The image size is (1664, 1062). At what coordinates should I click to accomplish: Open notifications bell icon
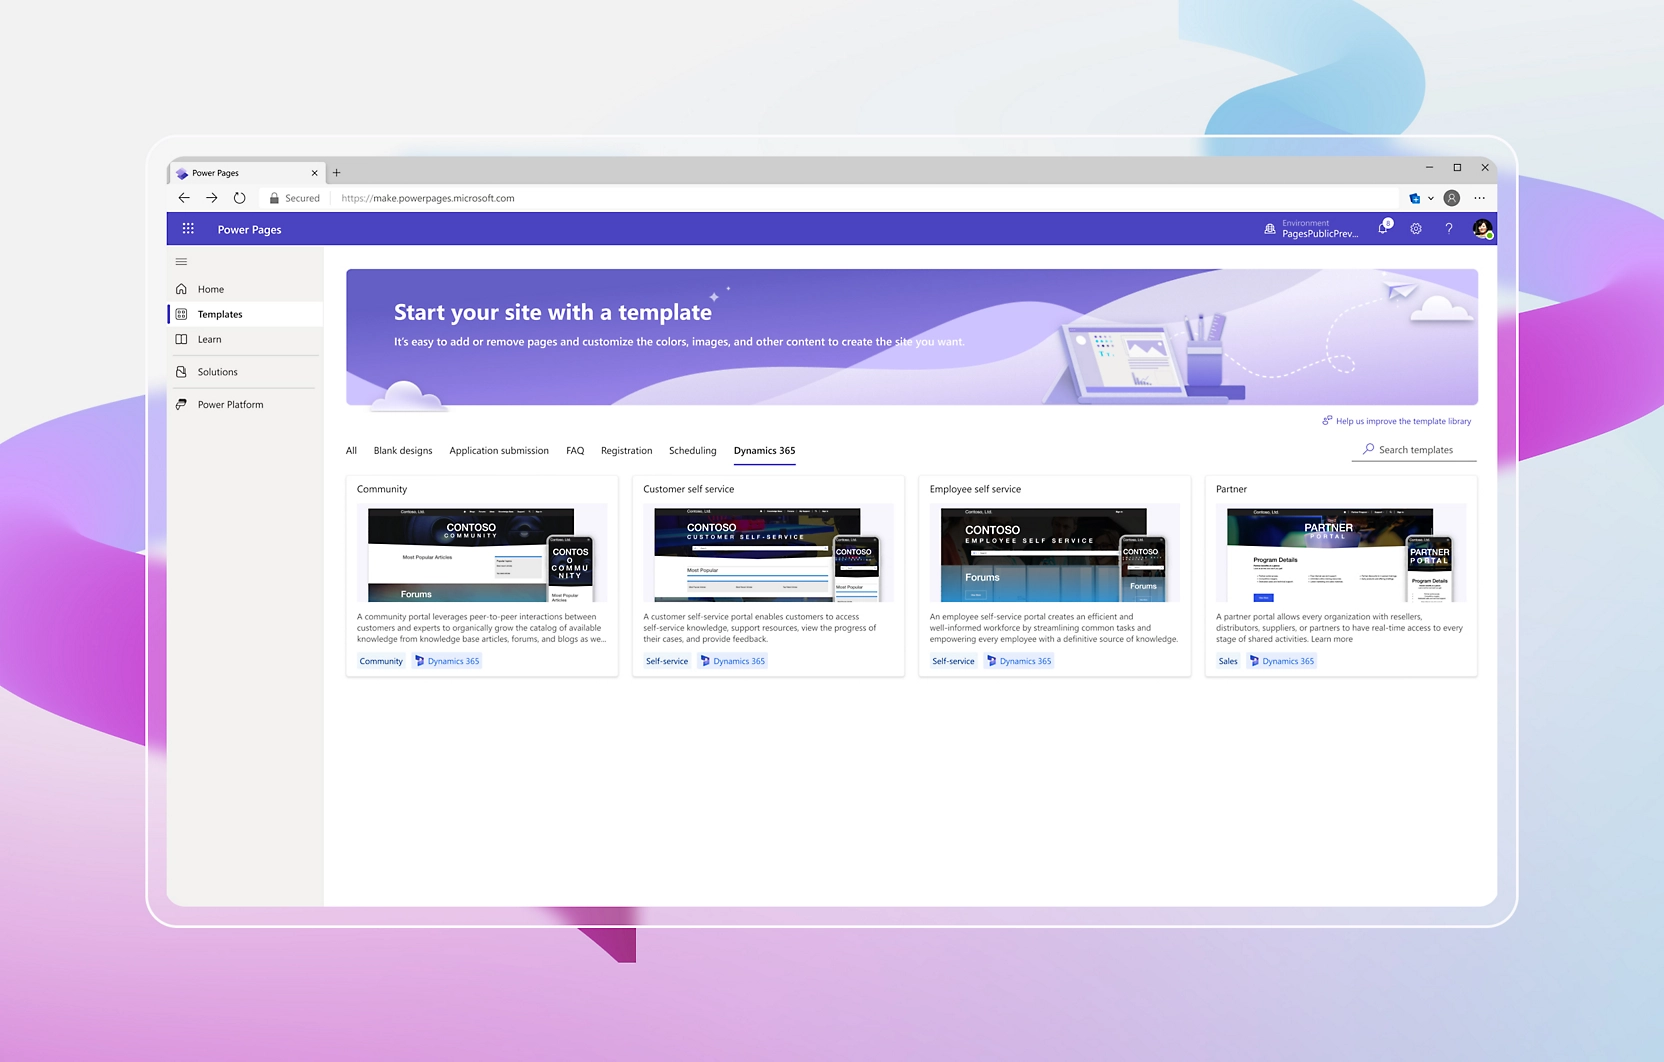[1384, 228]
